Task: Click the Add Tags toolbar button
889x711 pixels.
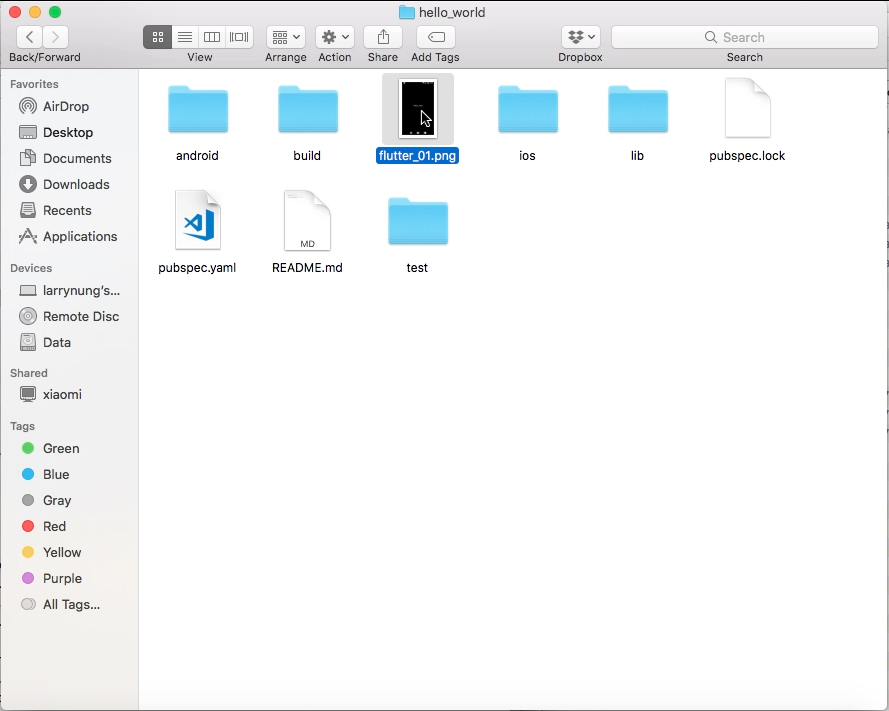Action: tap(436, 37)
